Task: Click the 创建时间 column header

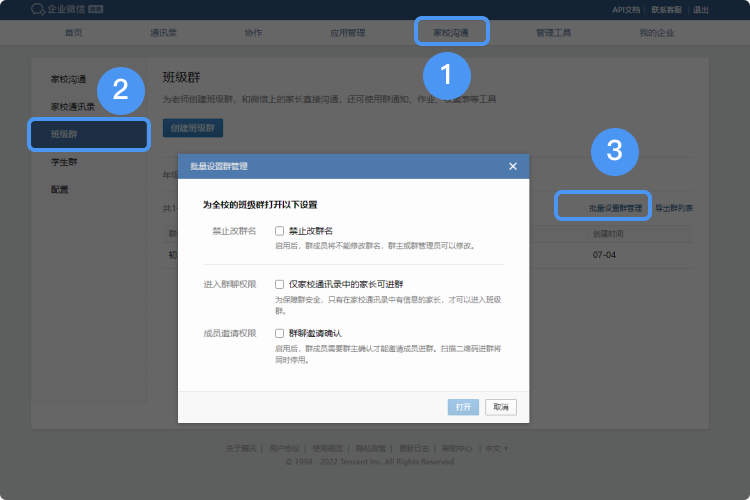Action: 608,234
